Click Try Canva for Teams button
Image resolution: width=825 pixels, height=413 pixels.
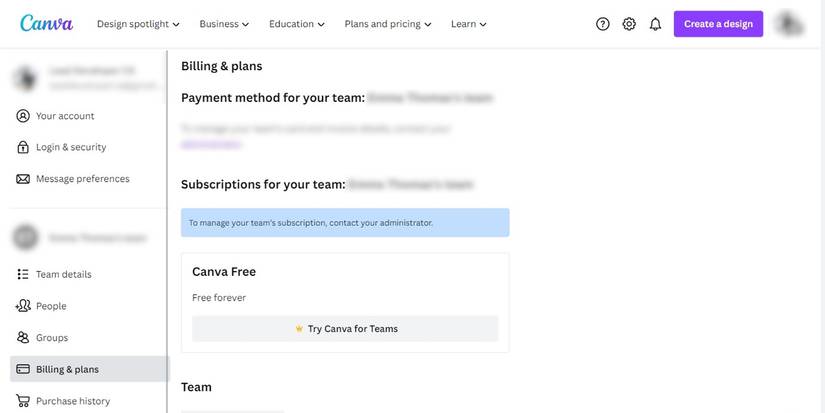point(345,329)
